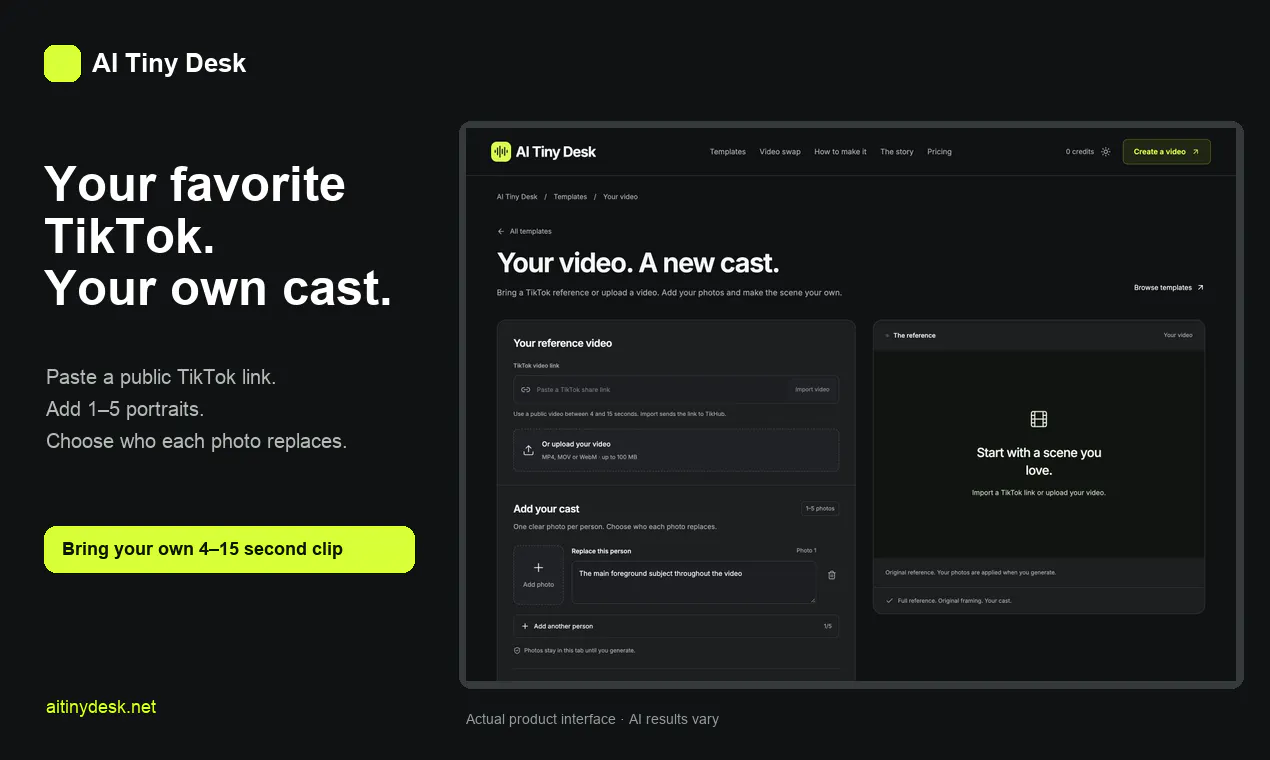Click the 0 credits text
The width and height of the screenshot is (1270, 760).
coord(1080,152)
